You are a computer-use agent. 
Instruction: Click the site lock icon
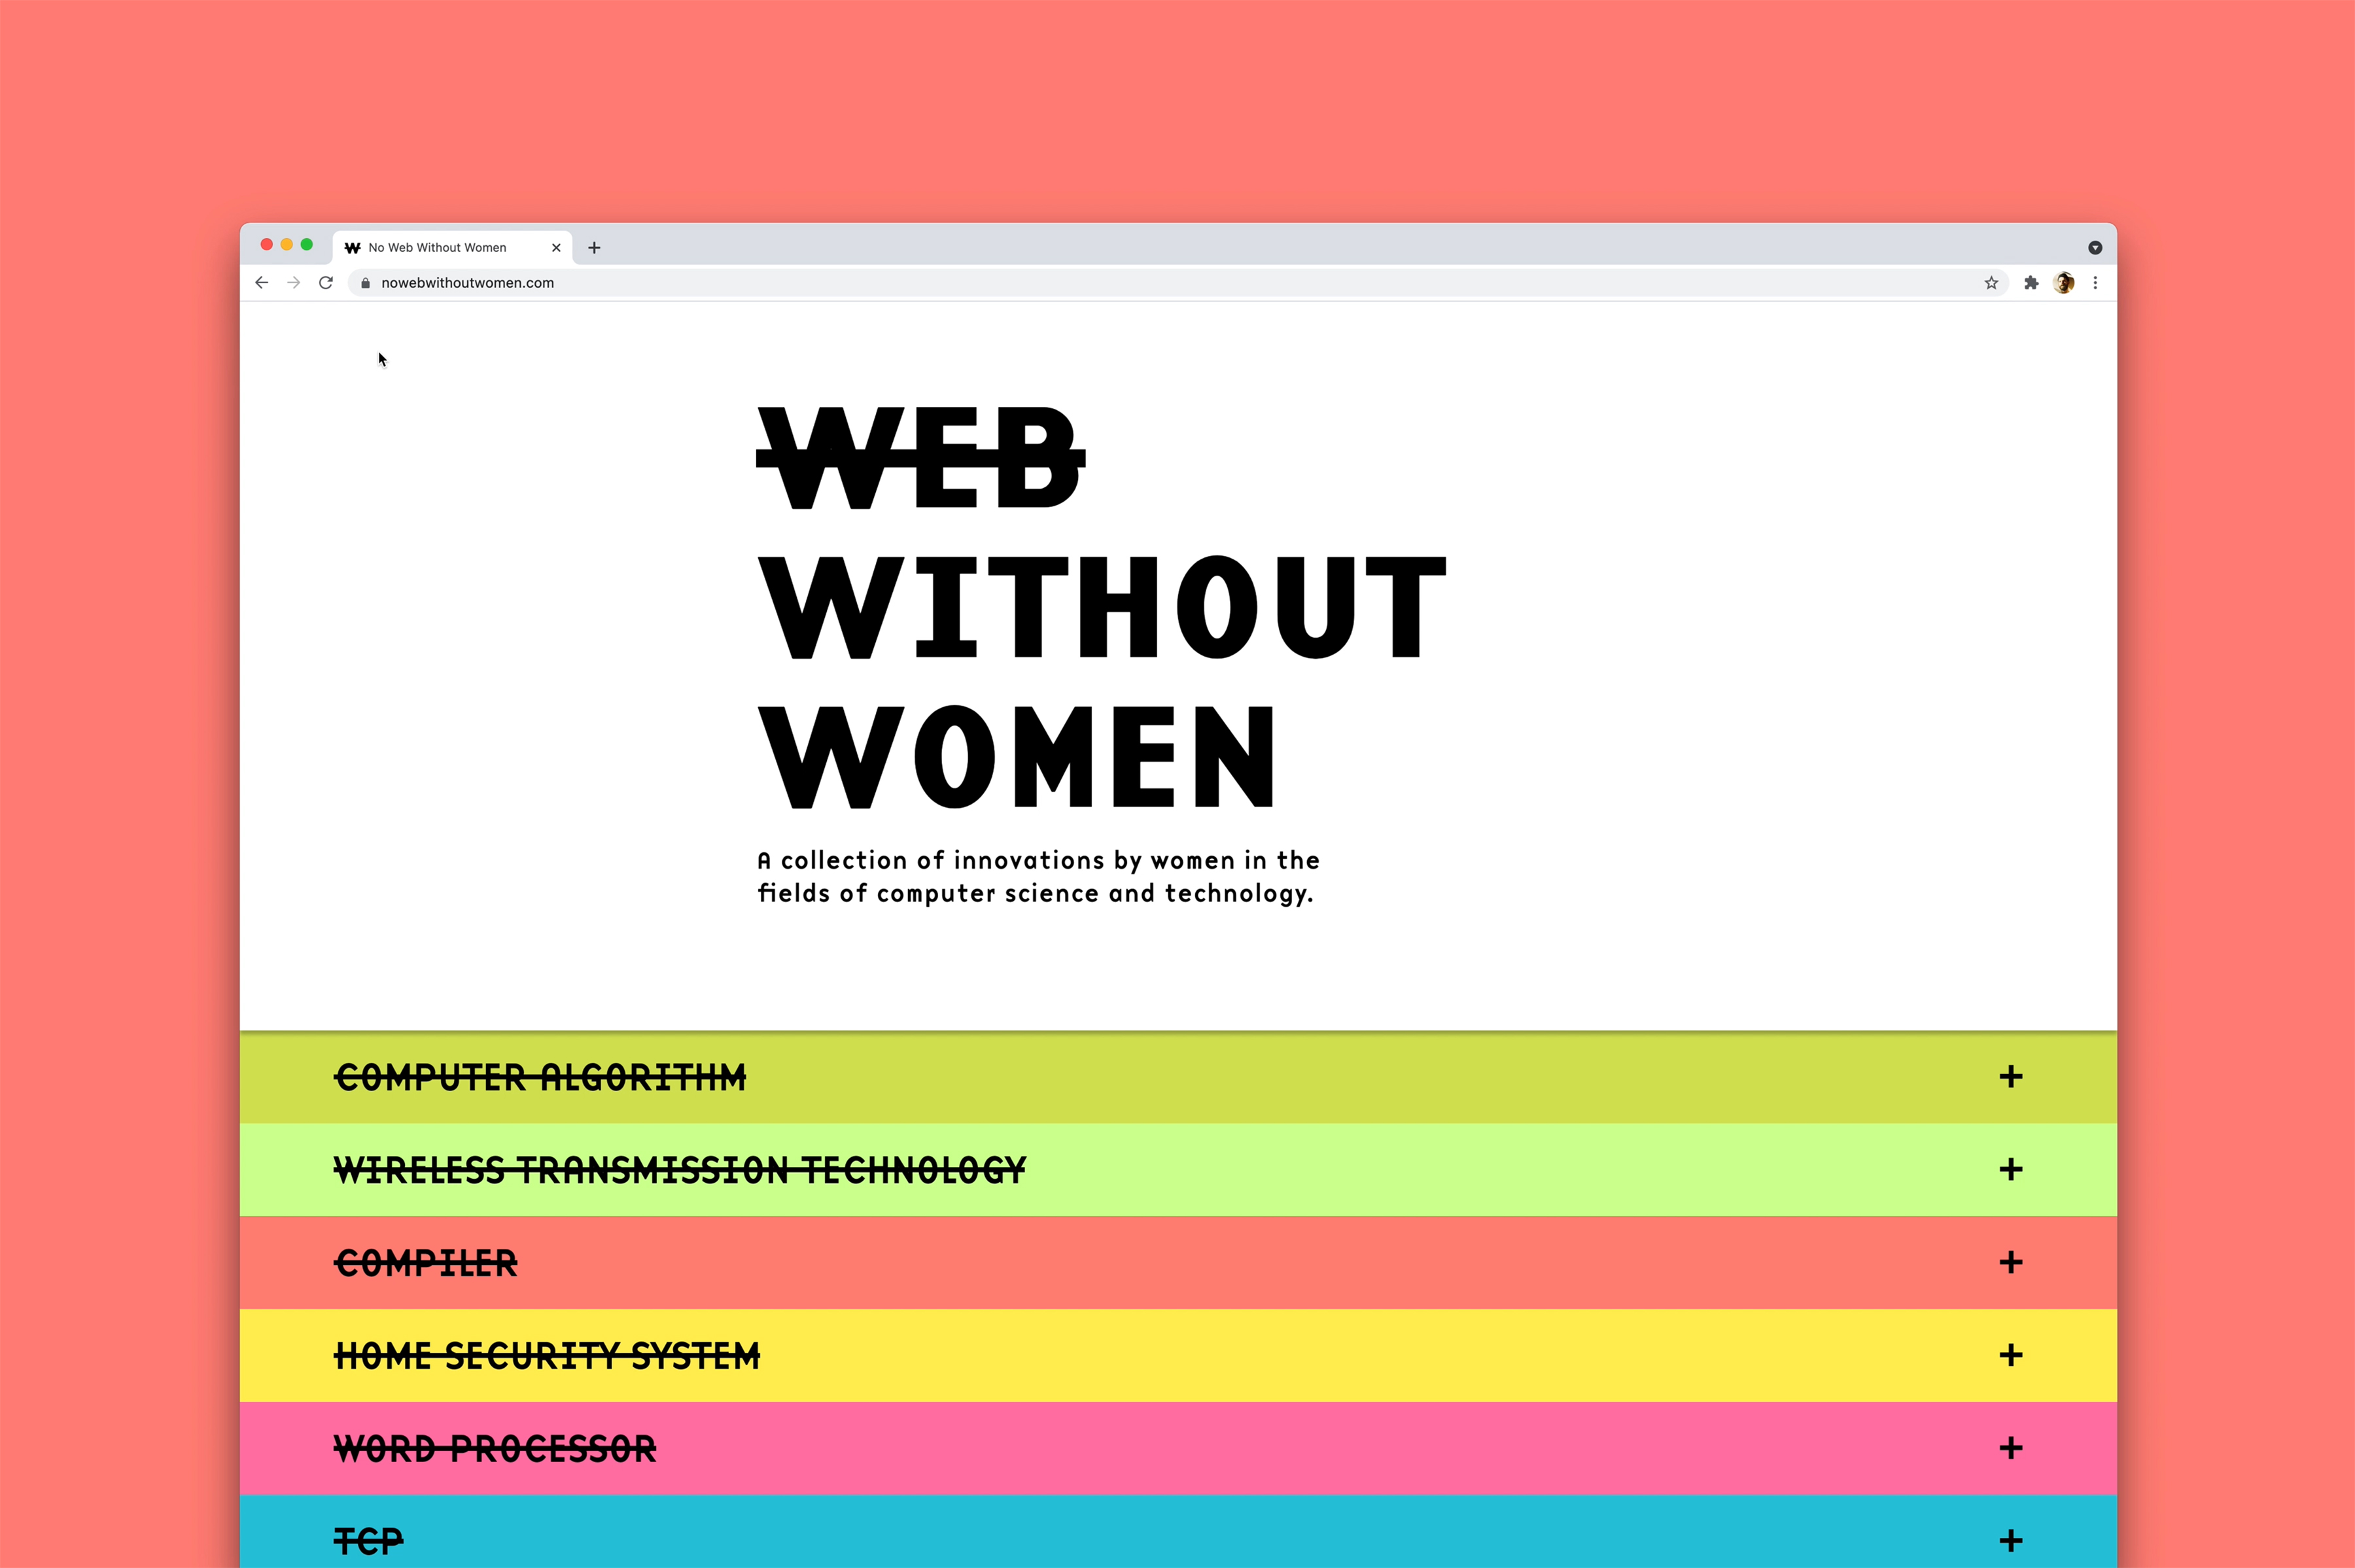[x=366, y=283]
